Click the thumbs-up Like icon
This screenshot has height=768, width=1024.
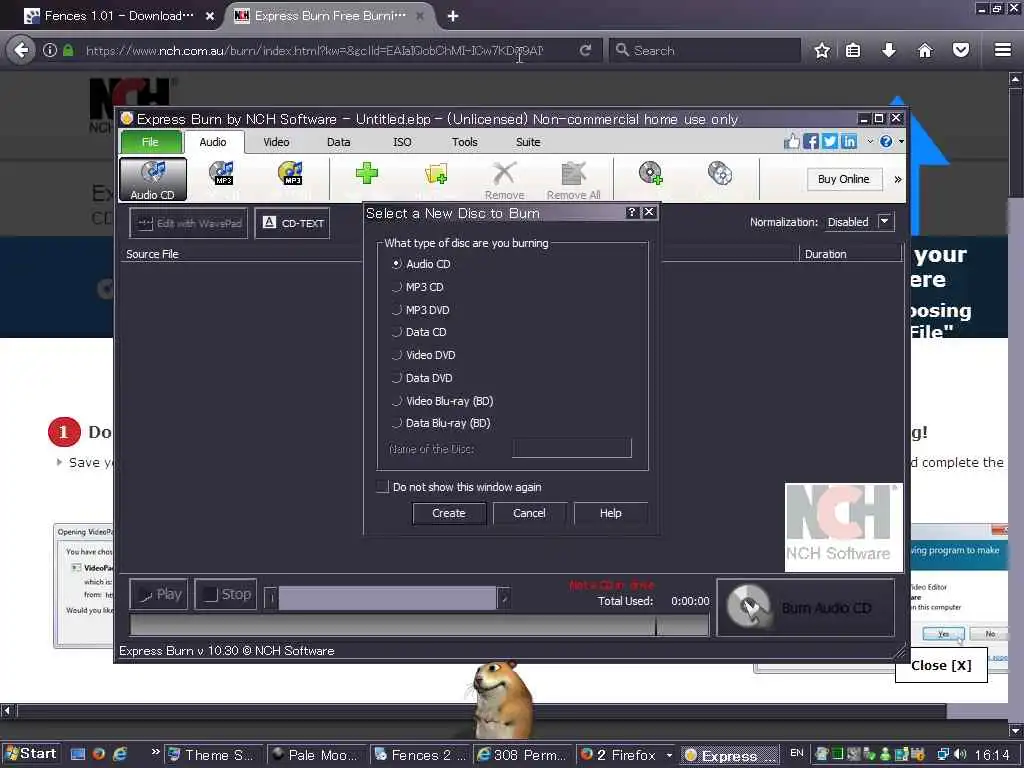click(792, 141)
